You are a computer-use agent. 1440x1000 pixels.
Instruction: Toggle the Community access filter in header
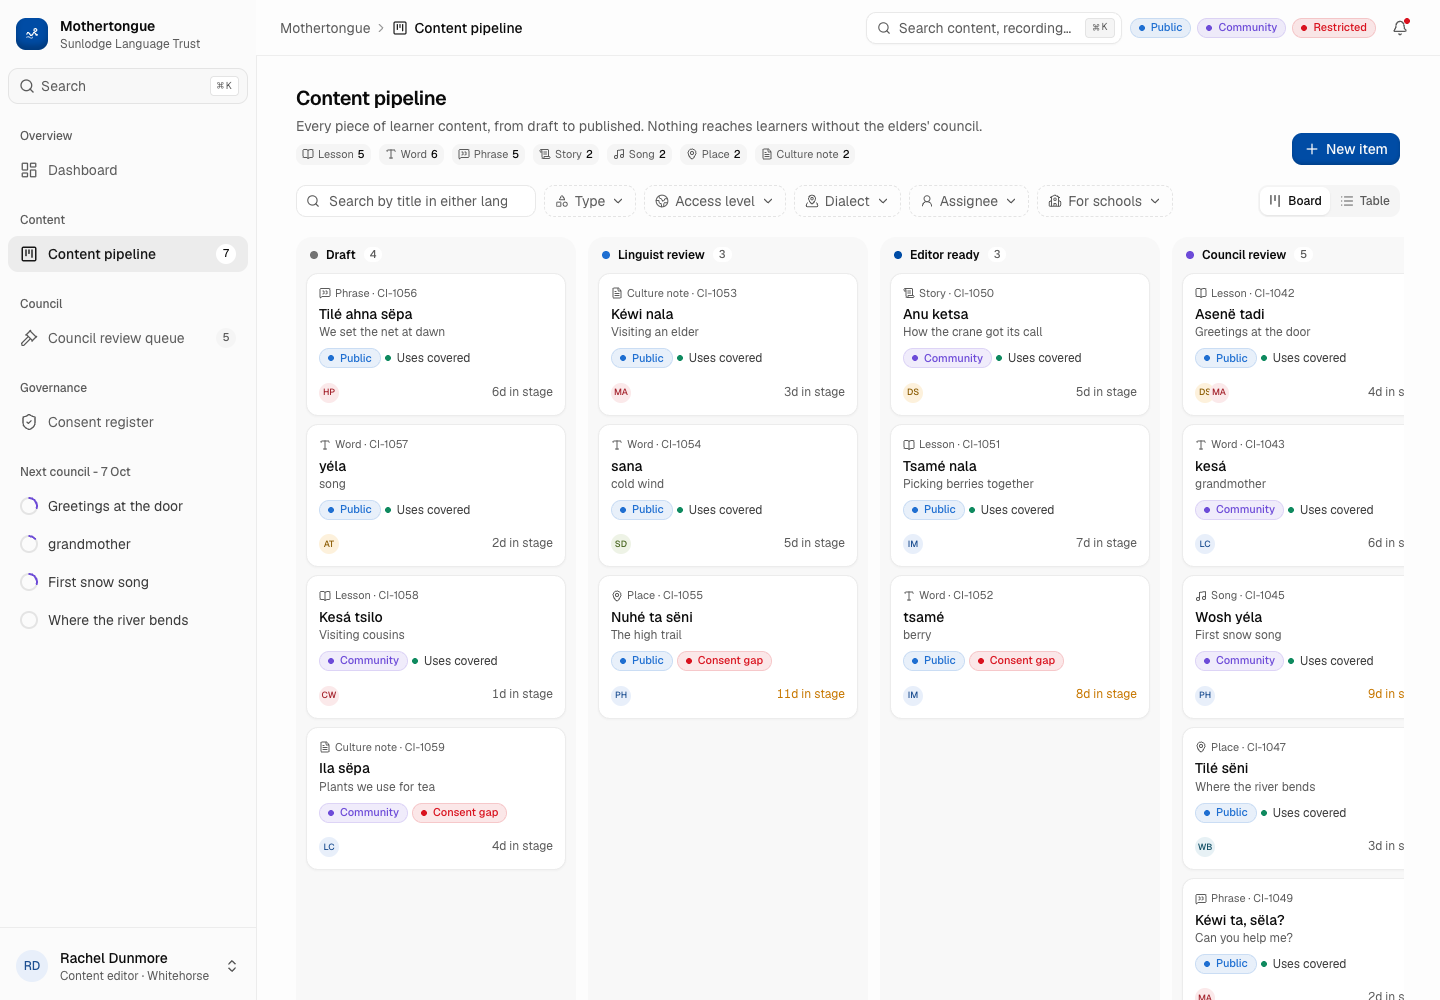pos(1241,28)
